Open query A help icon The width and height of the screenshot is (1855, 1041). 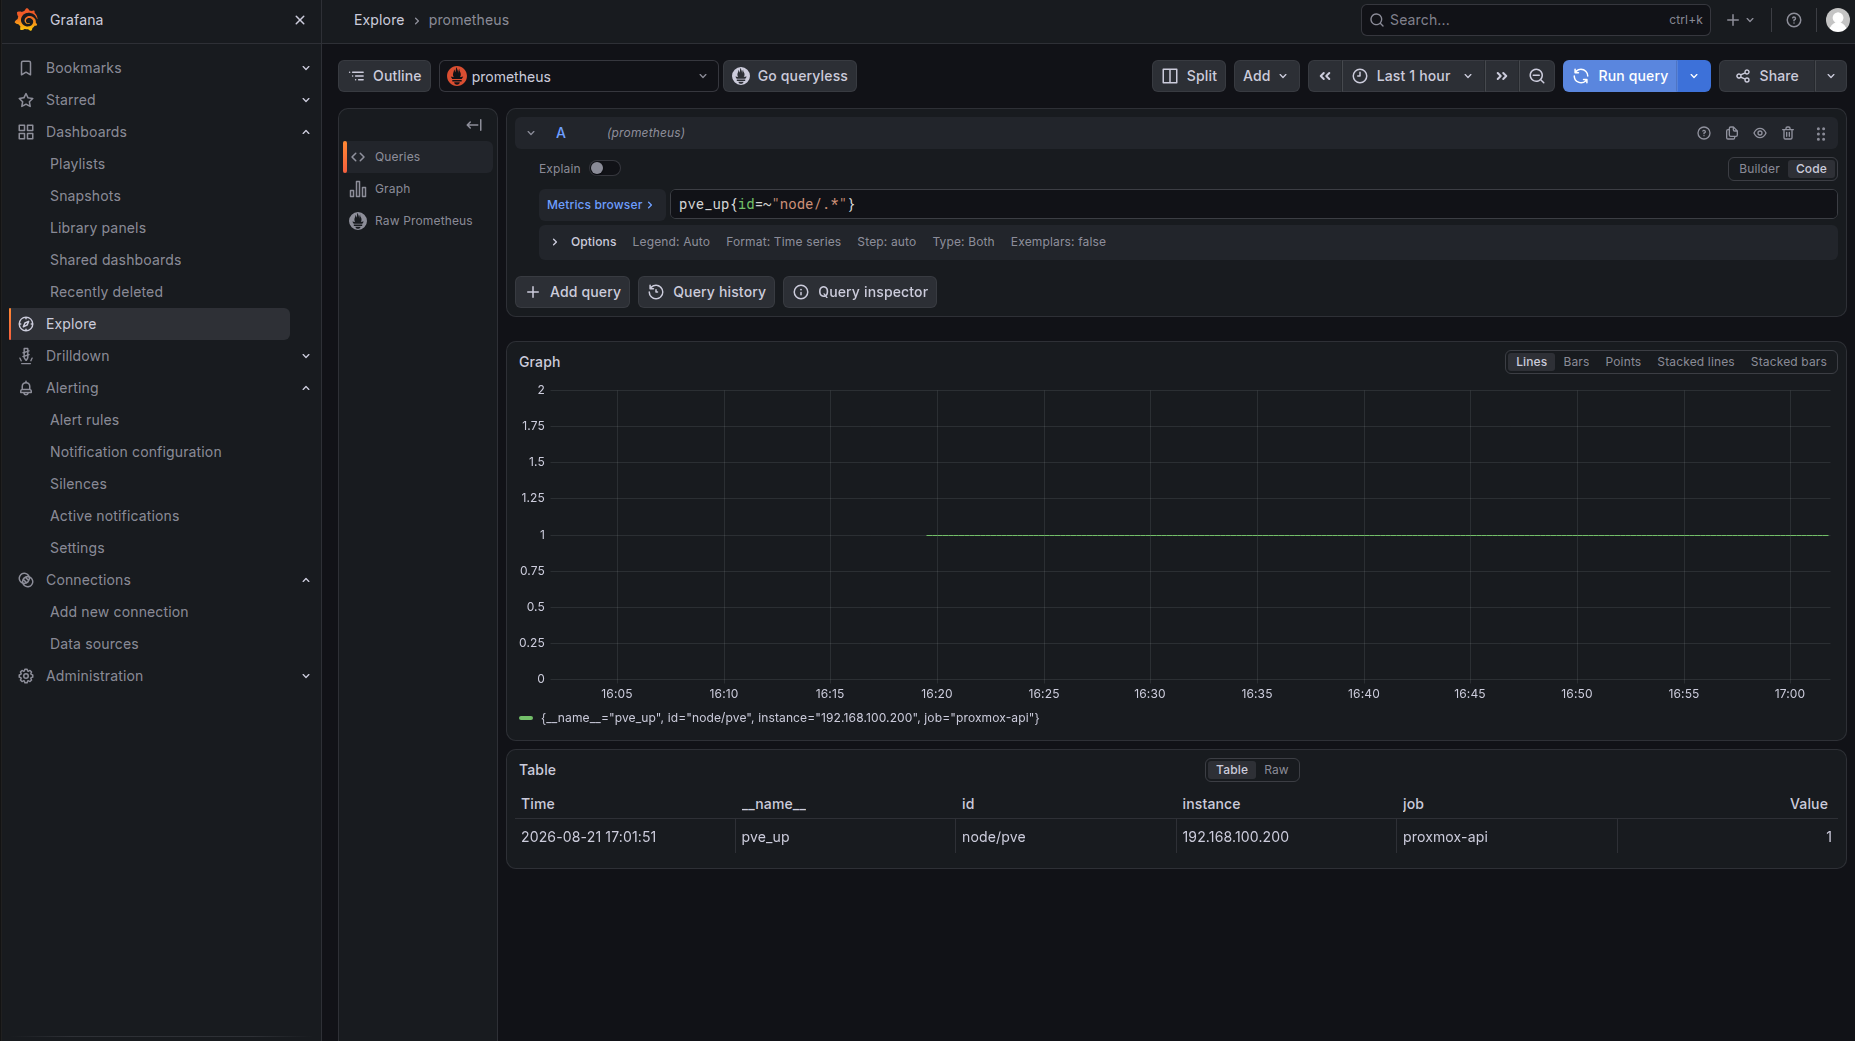pos(1704,133)
